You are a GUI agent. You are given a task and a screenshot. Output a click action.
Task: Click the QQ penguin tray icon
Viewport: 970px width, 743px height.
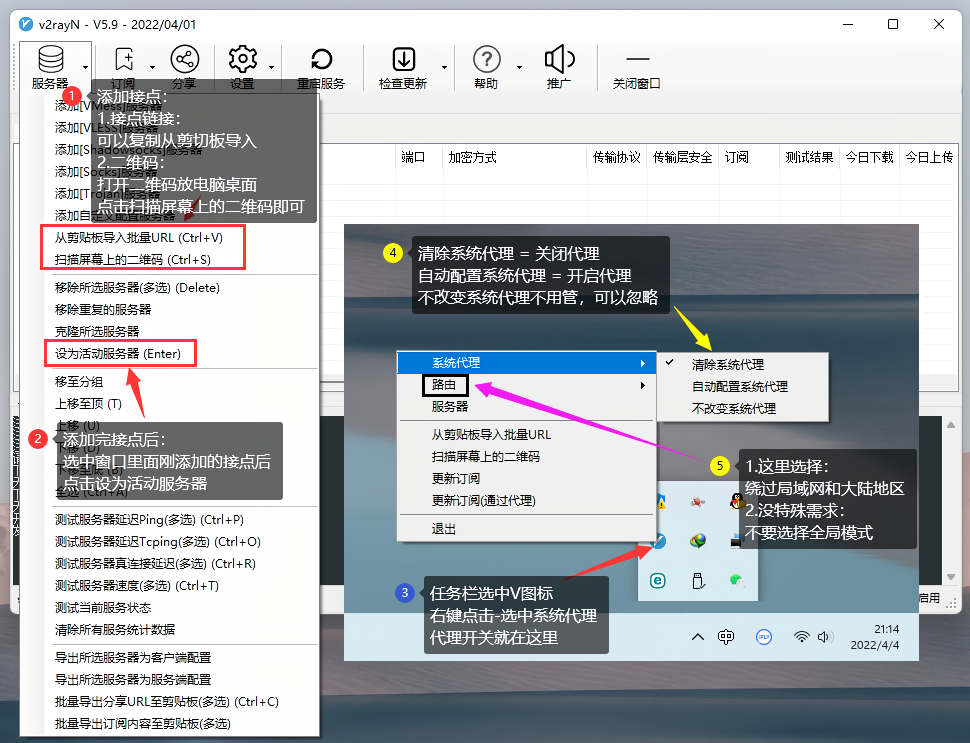(736, 501)
